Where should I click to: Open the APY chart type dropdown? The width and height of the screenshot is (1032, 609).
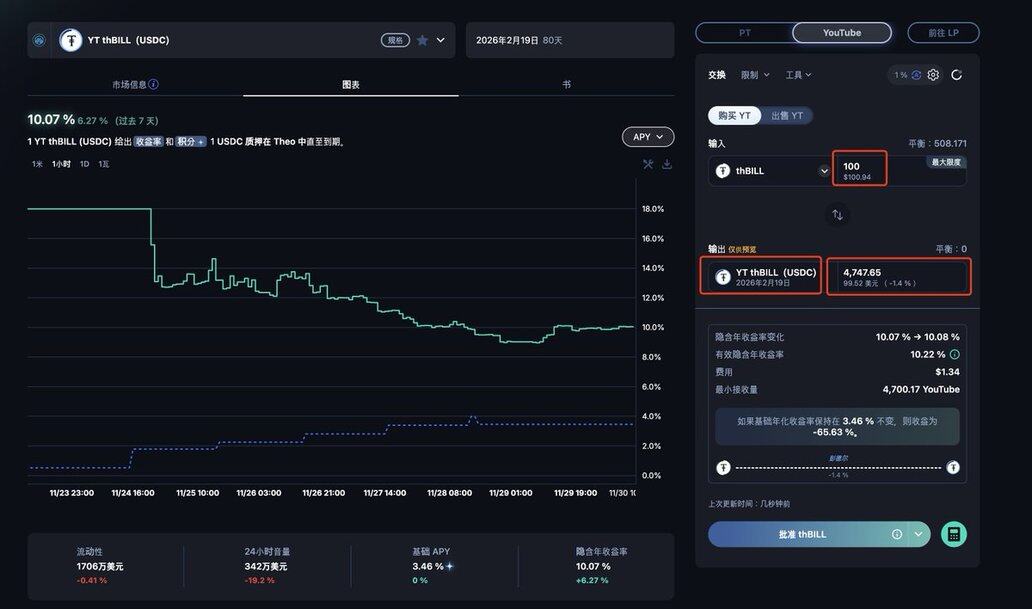click(648, 137)
